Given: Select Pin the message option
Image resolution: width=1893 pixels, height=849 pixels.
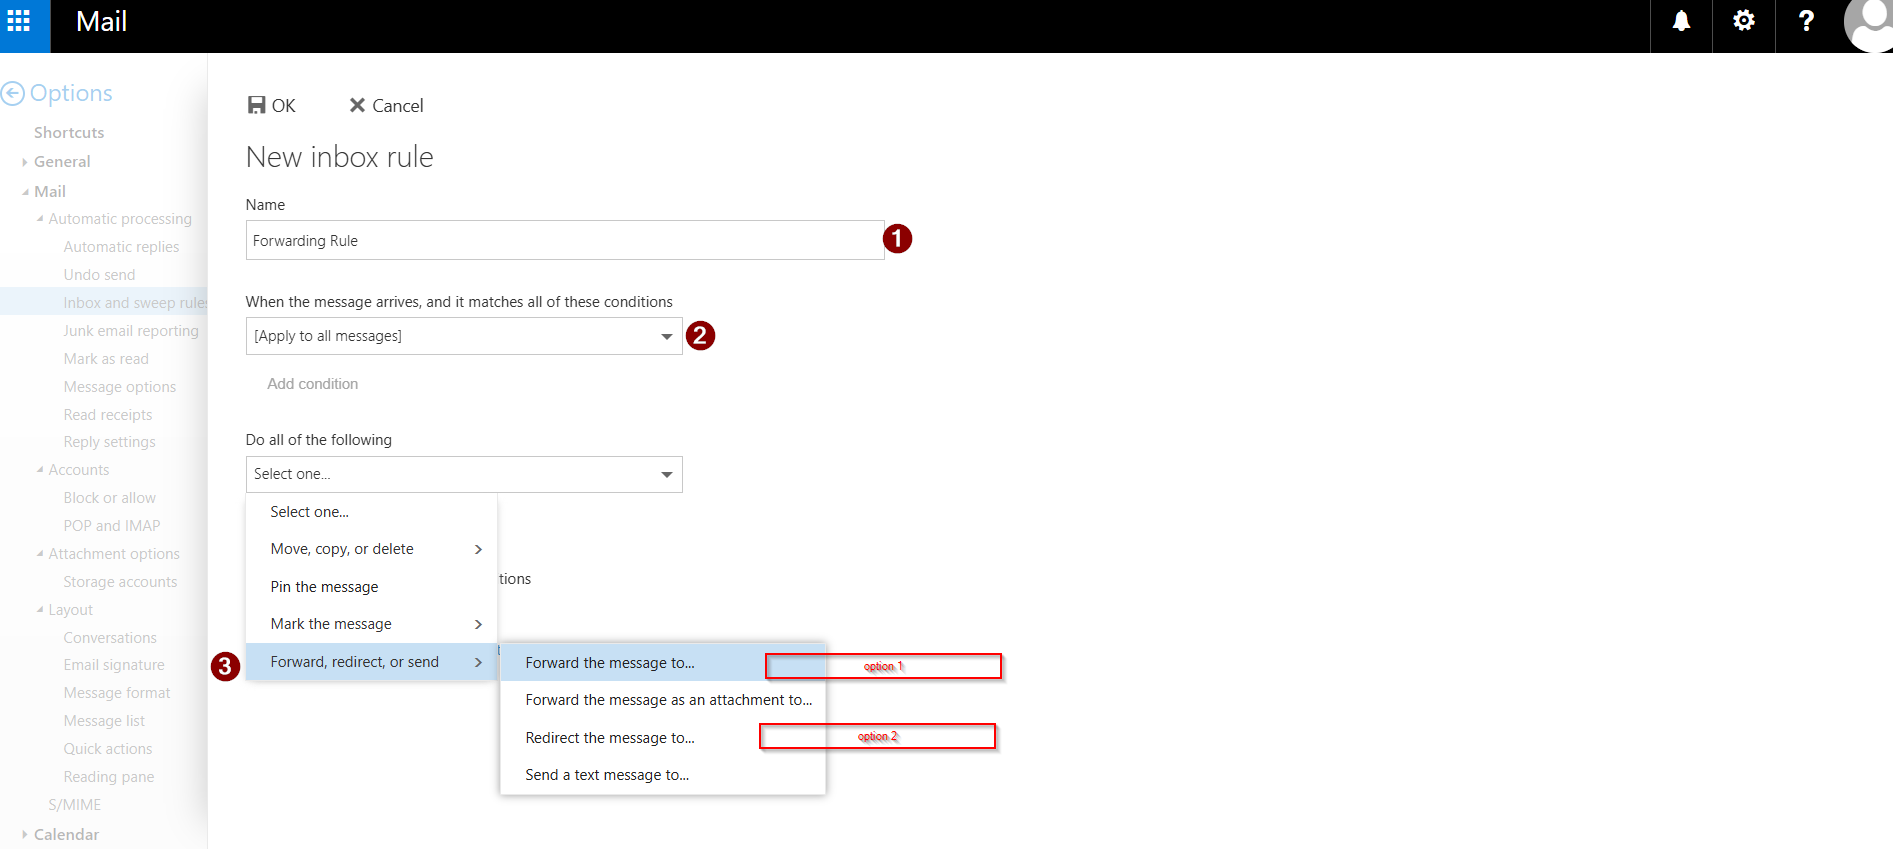Looking at the screenshot, I should tap(324, 587).
